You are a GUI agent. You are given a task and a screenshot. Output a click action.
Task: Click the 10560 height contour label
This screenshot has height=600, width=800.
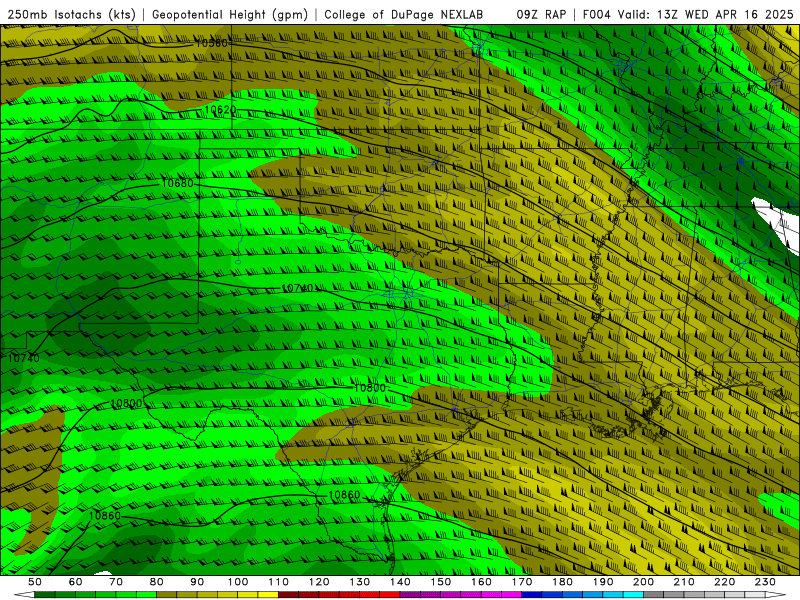(211, 43)
